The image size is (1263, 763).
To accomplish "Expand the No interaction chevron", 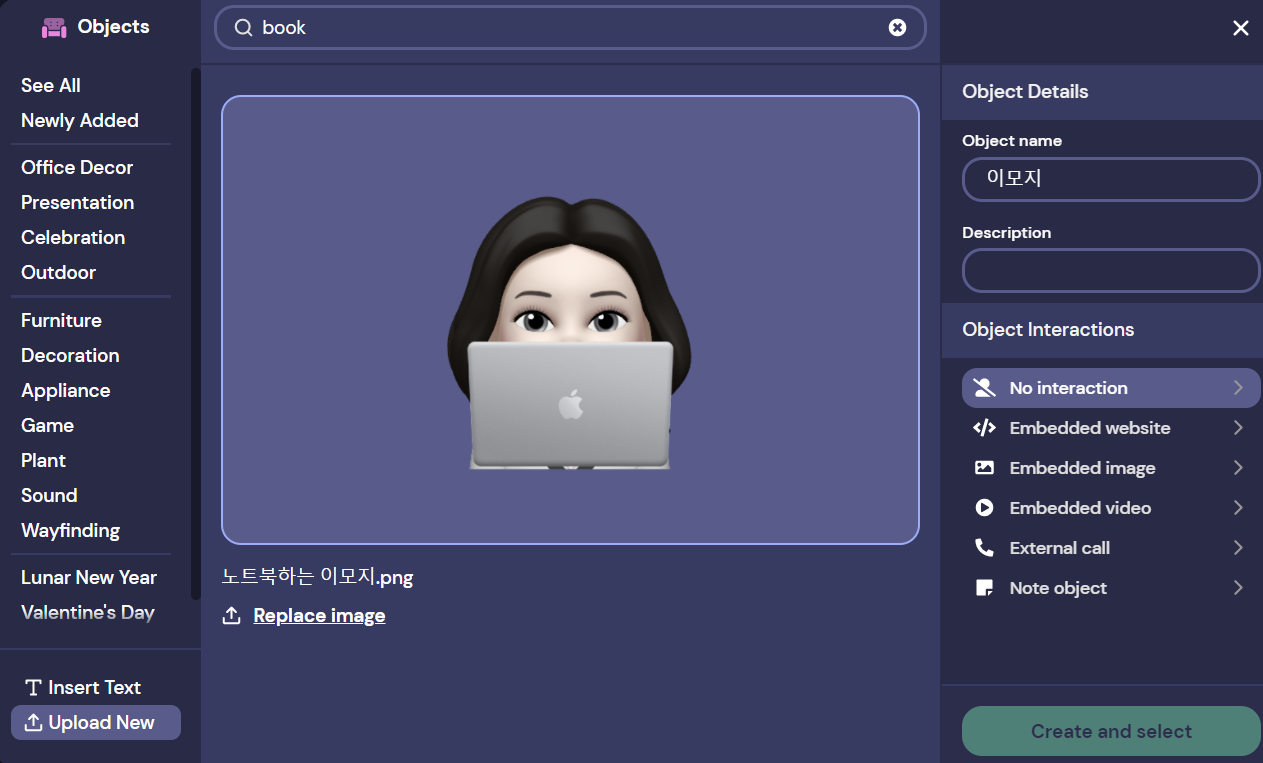I will [1238, 388].
